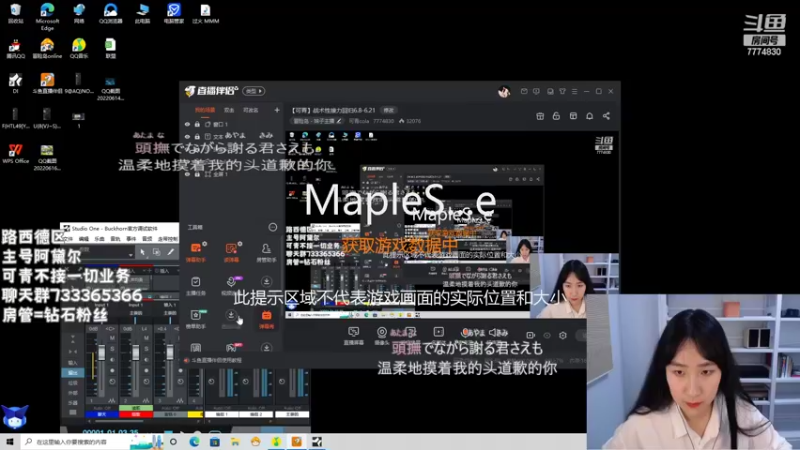Expand the 类型 pill beside the 直播伴侣 logo
This screenshot has height=450, width=800.
[254, 91]
